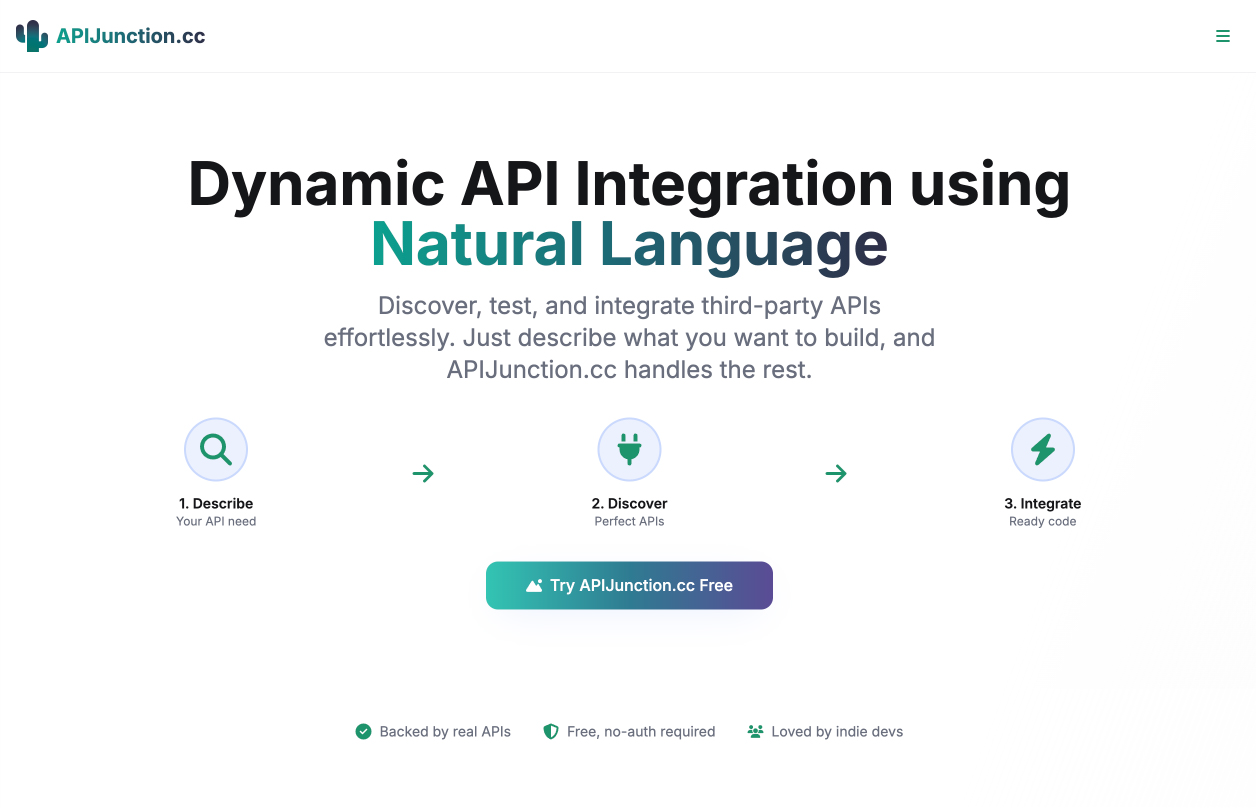Click the magnifying glass Describe icon
1257x808 pixels.
tap(216, 450)
